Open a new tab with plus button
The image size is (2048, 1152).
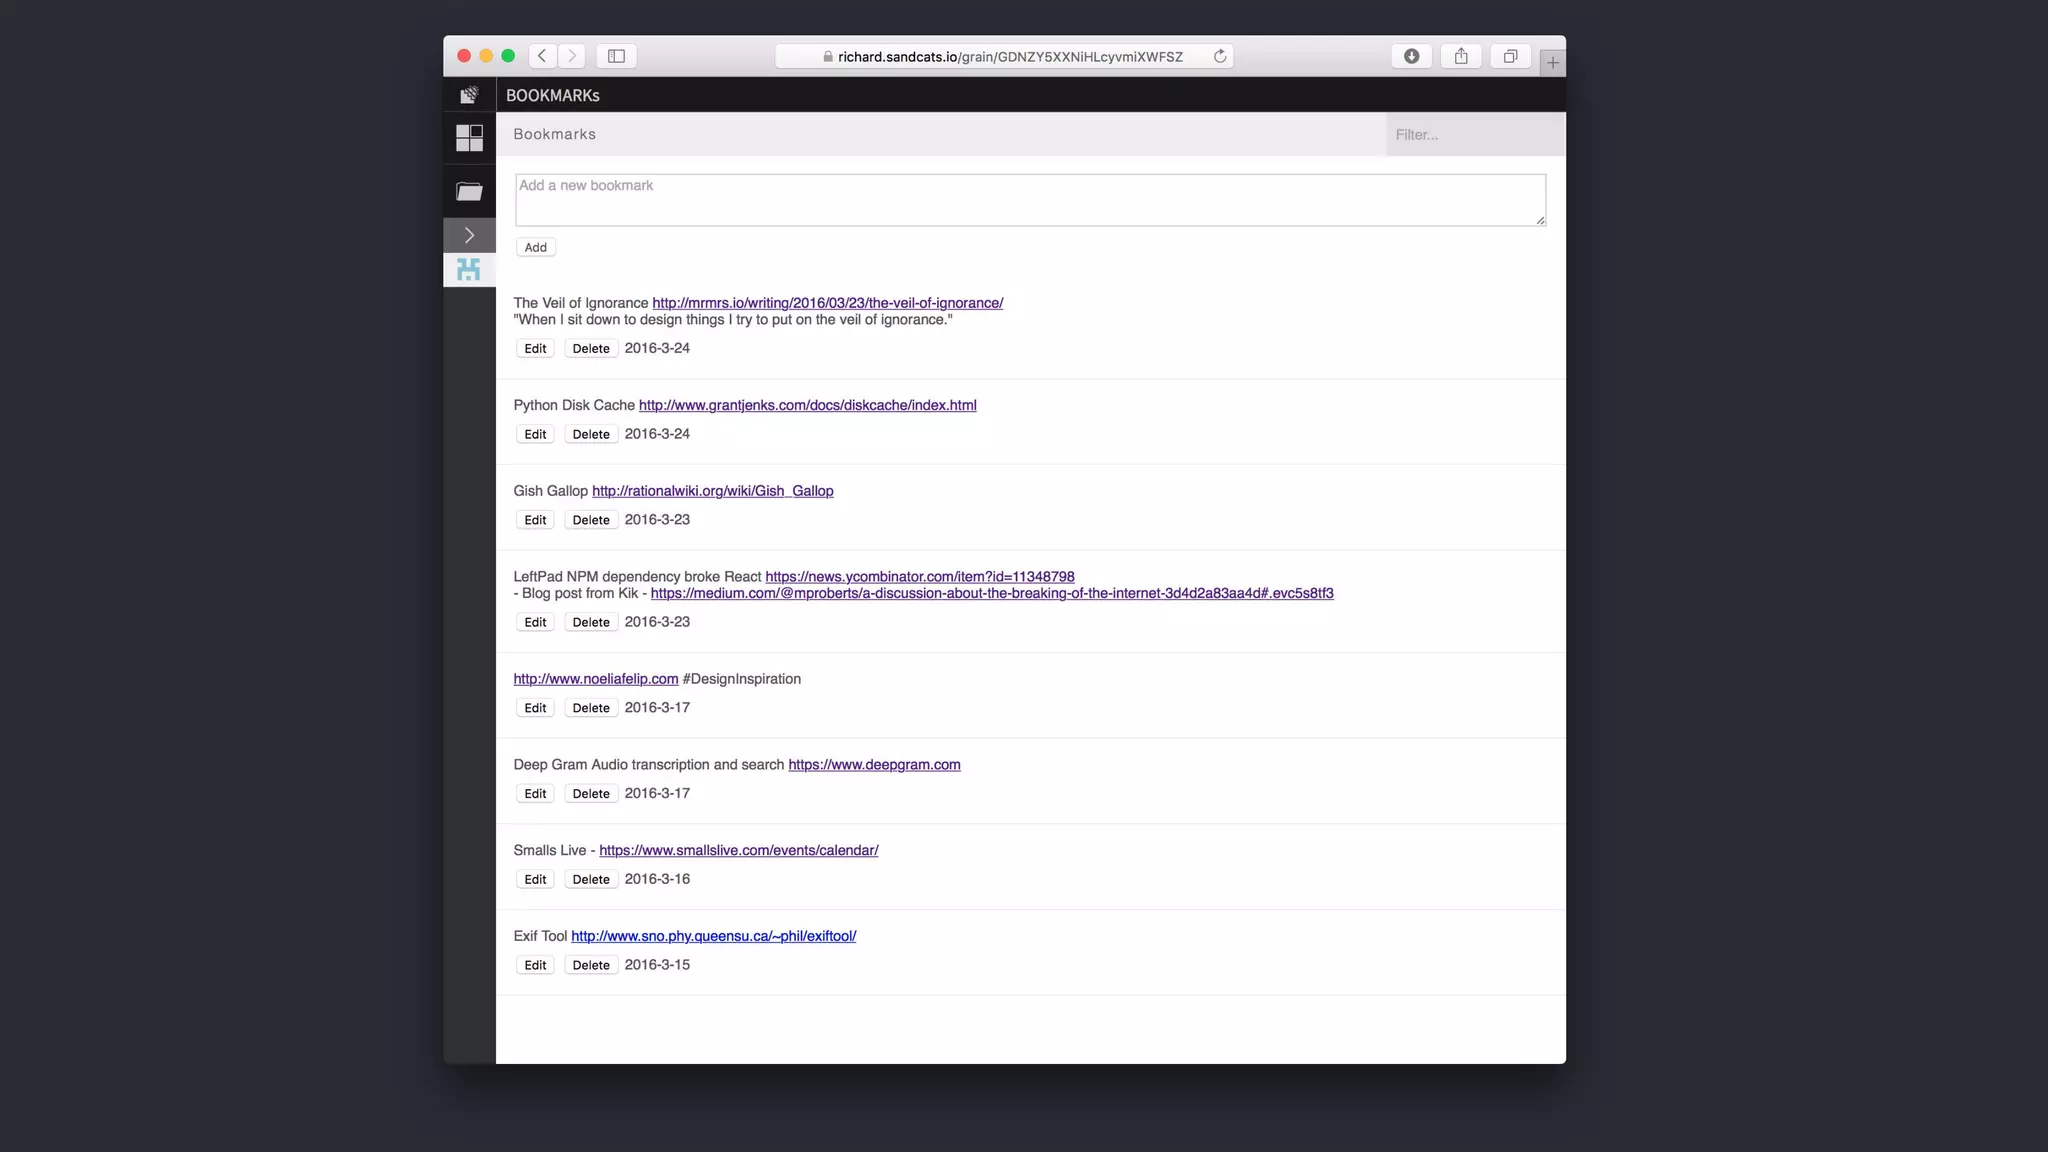tap(1553, 62)
